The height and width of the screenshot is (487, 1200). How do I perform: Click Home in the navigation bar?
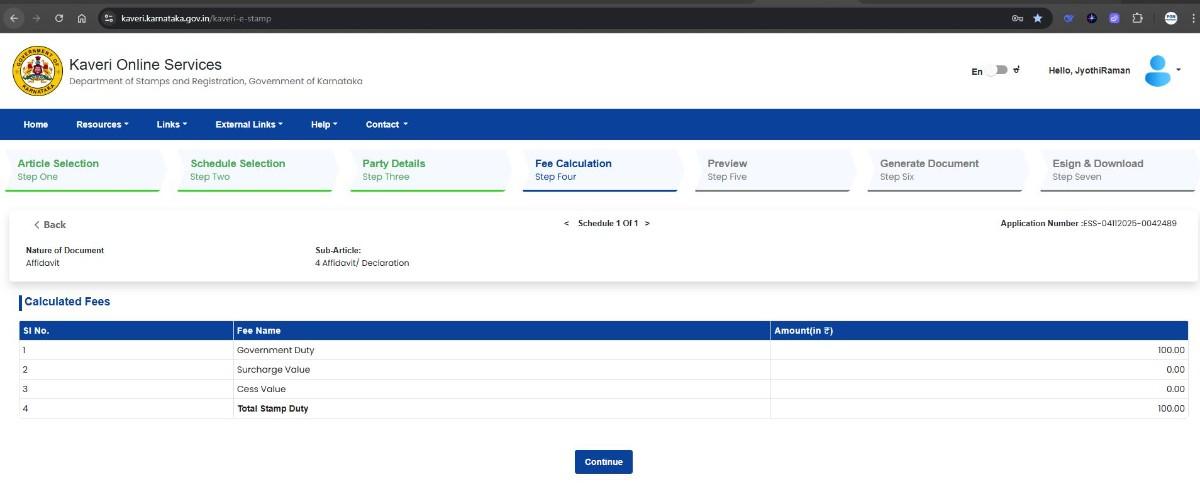click(36, 125)
